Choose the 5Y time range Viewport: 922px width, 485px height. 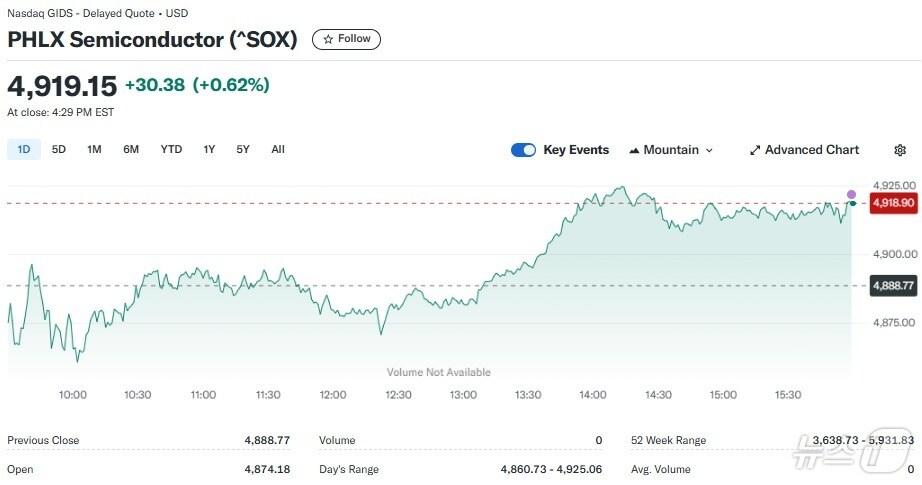click(x=243, y=149)
